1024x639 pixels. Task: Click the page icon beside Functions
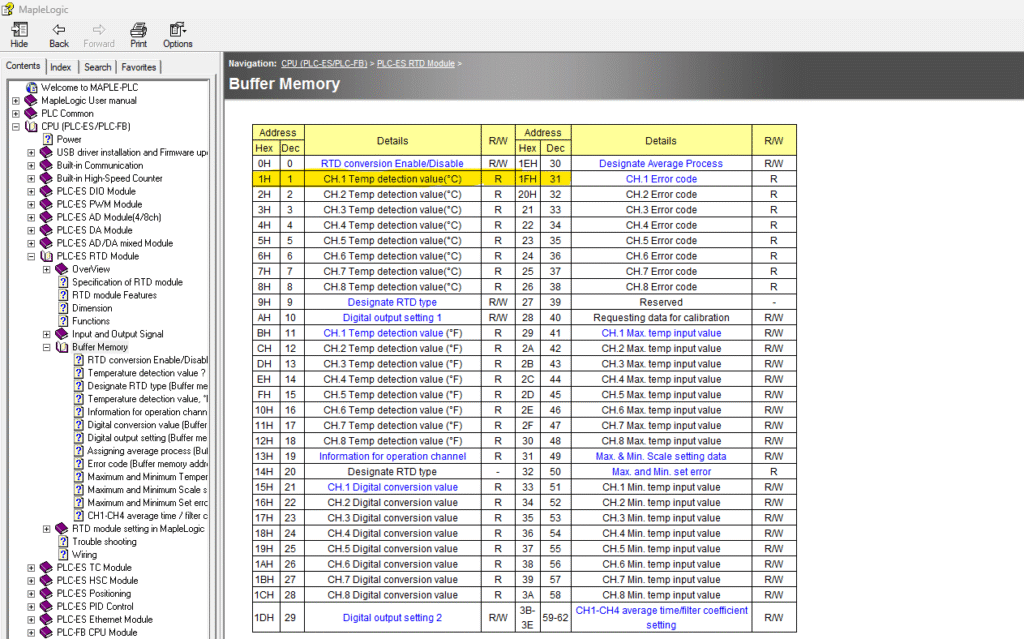click(63, 321)
